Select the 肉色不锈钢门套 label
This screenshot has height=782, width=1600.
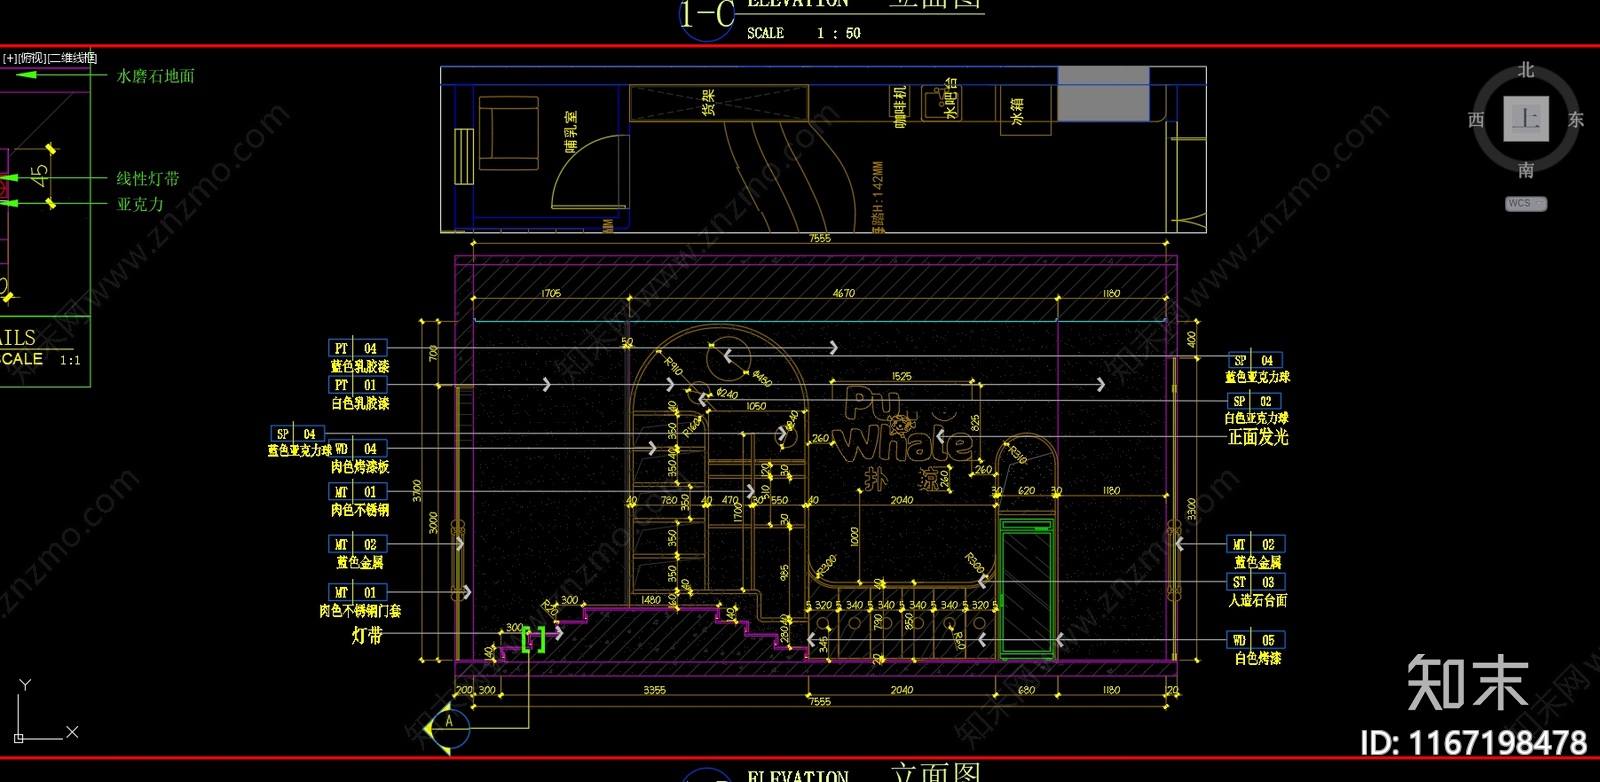tap(360, 610)
